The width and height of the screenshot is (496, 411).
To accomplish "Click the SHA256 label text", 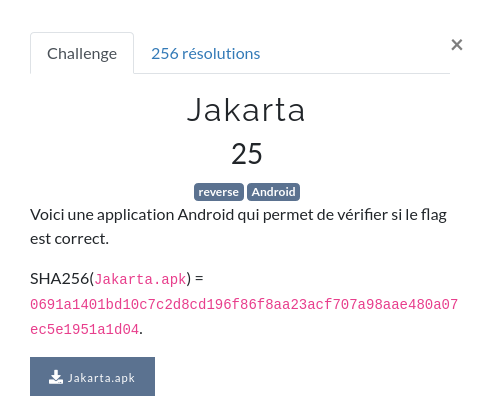I will pos(59,278).
